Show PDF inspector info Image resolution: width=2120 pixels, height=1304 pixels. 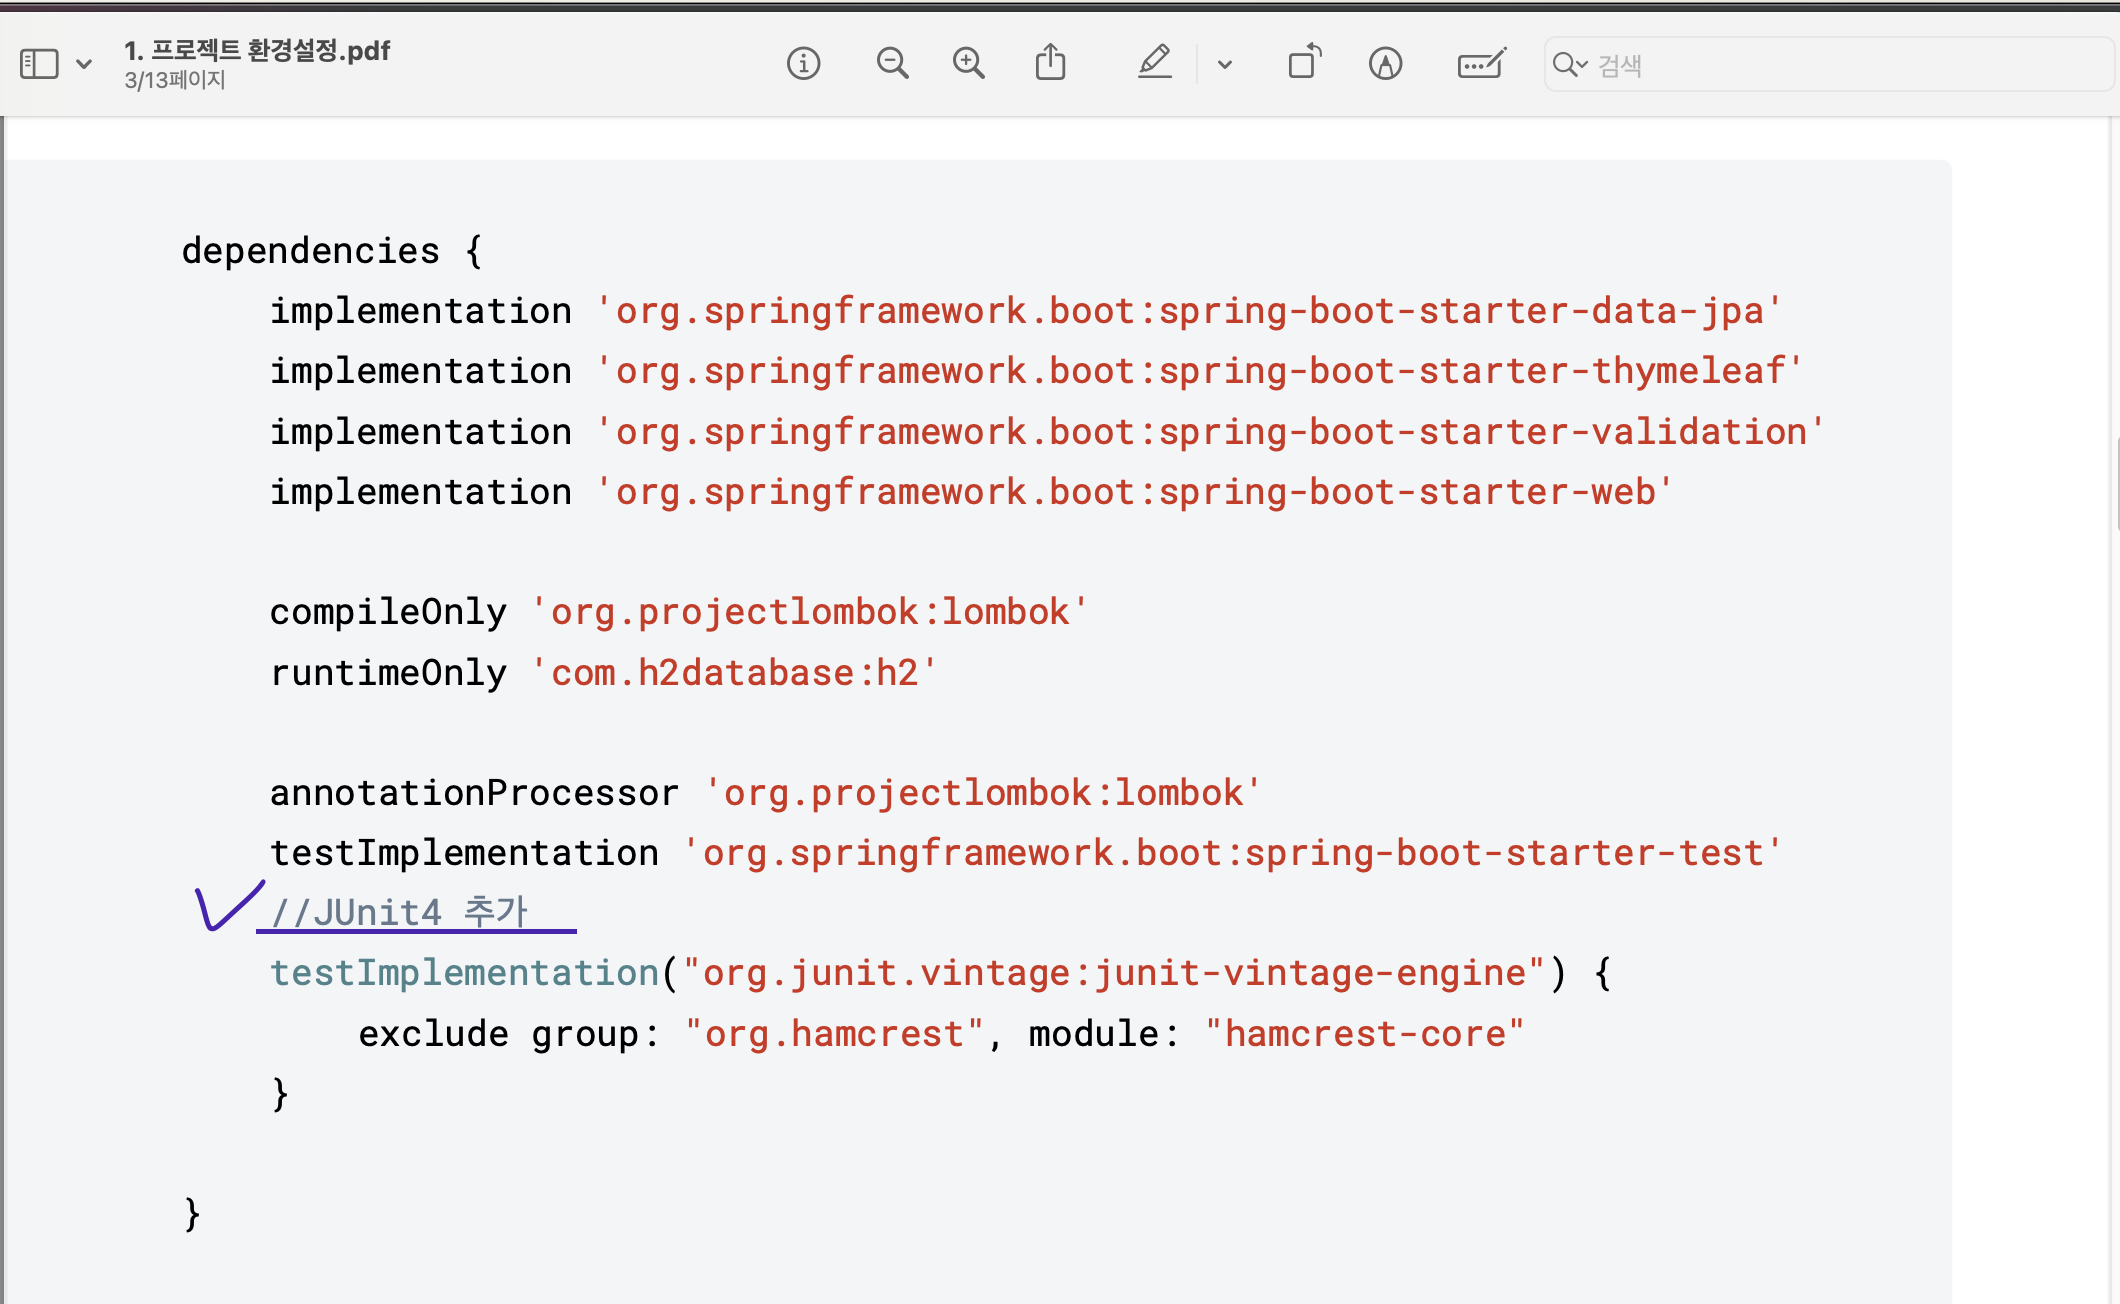(803, 64)
